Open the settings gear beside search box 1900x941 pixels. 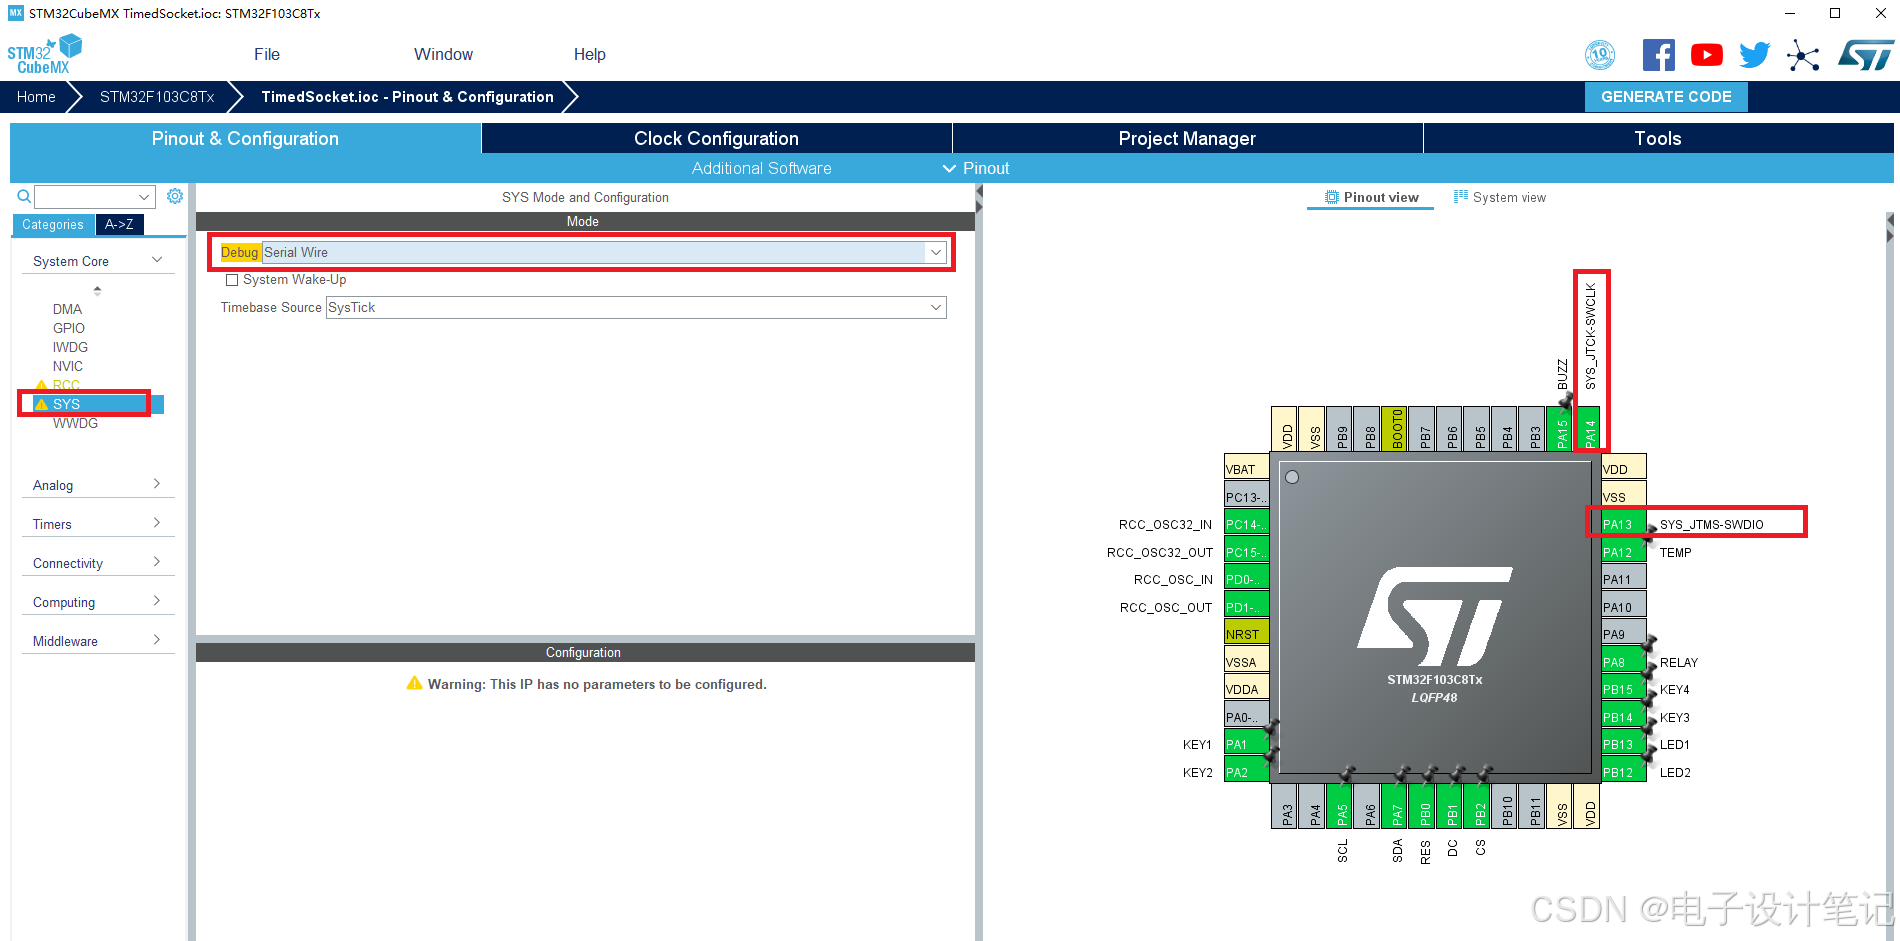pos(175,196)
